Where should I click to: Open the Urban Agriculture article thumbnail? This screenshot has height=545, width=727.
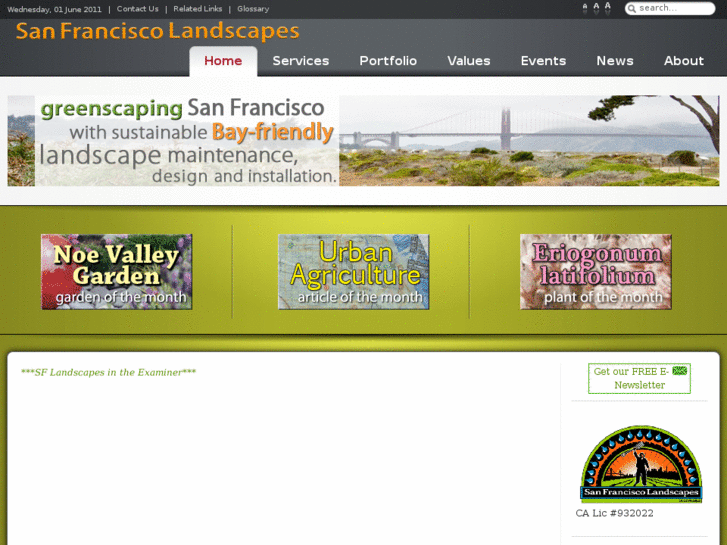pyautogui.click(x=353, y=272)
